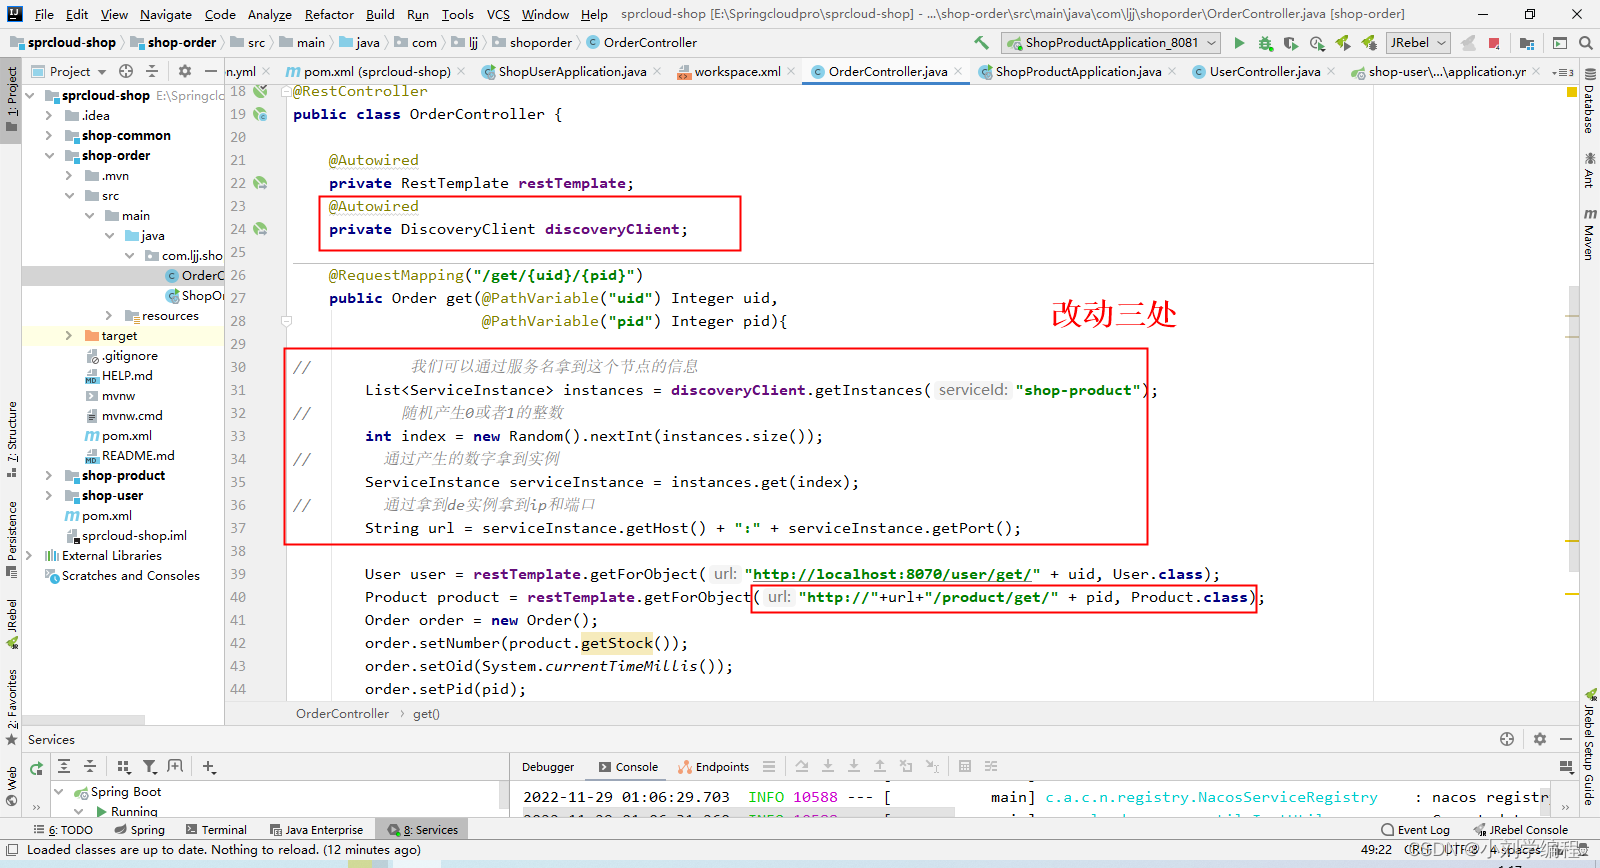Viewport: 1600px width, 868px height.
Task: Collapse the shop-order module node
Action: point(49,156)
